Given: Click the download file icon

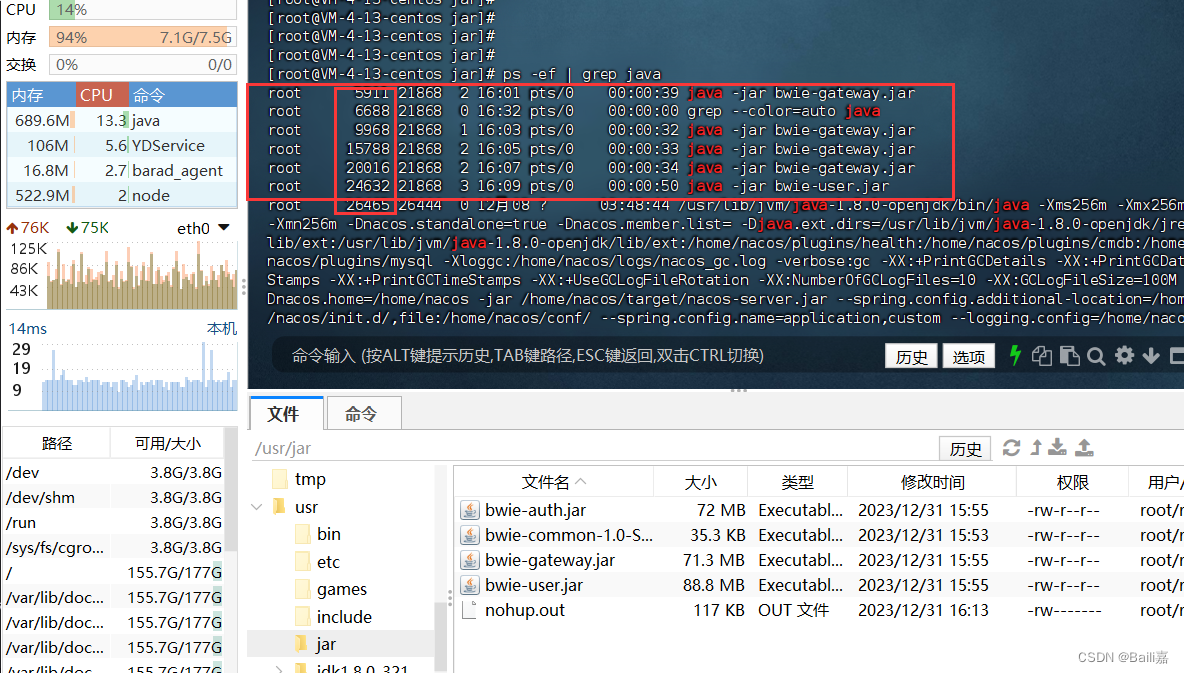Looking at the screenshot, I should point(1057,447).
